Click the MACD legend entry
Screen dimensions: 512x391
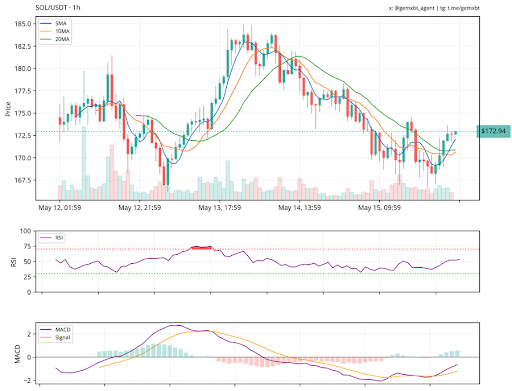[x=55, y=330]
